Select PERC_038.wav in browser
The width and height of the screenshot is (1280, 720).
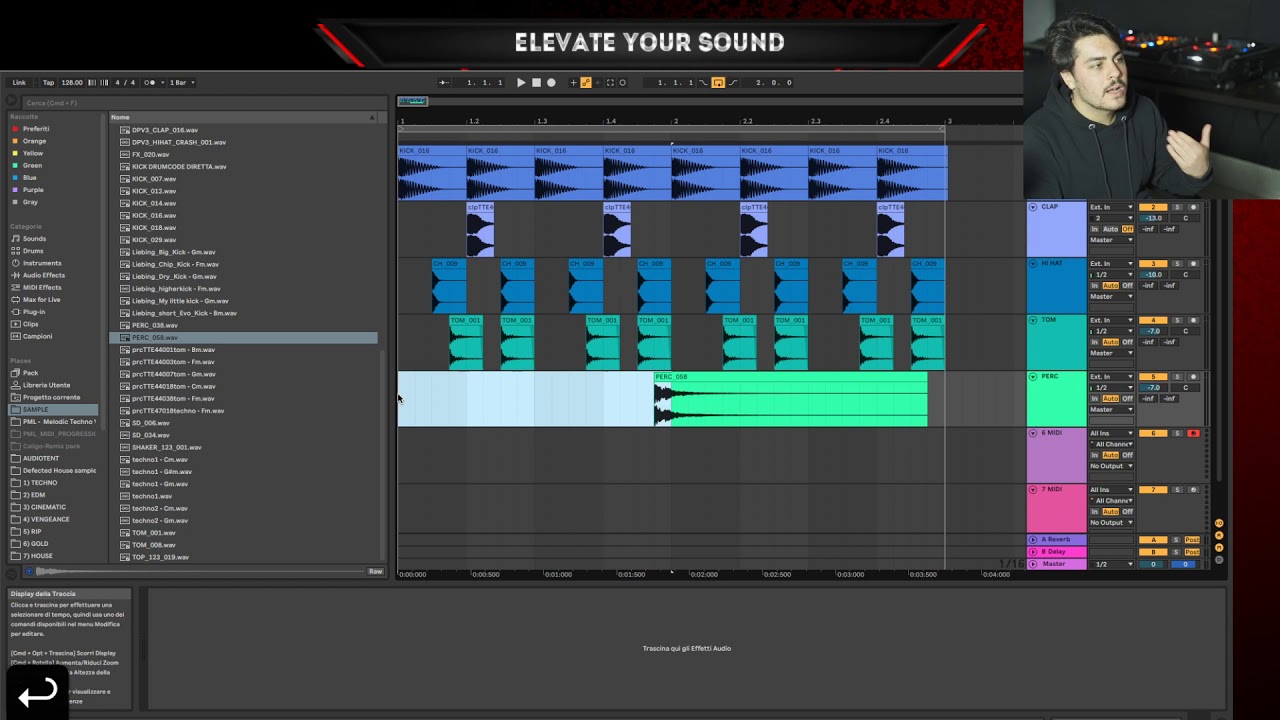pos(154,325)
